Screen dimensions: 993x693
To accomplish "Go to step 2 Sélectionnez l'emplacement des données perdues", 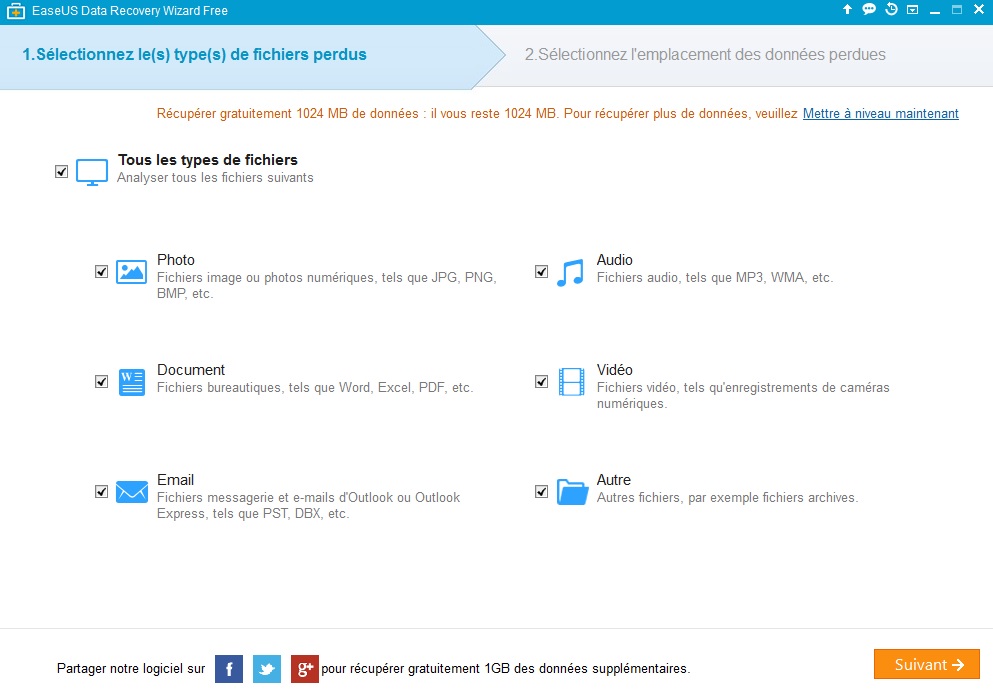I will tap(705, 54).
